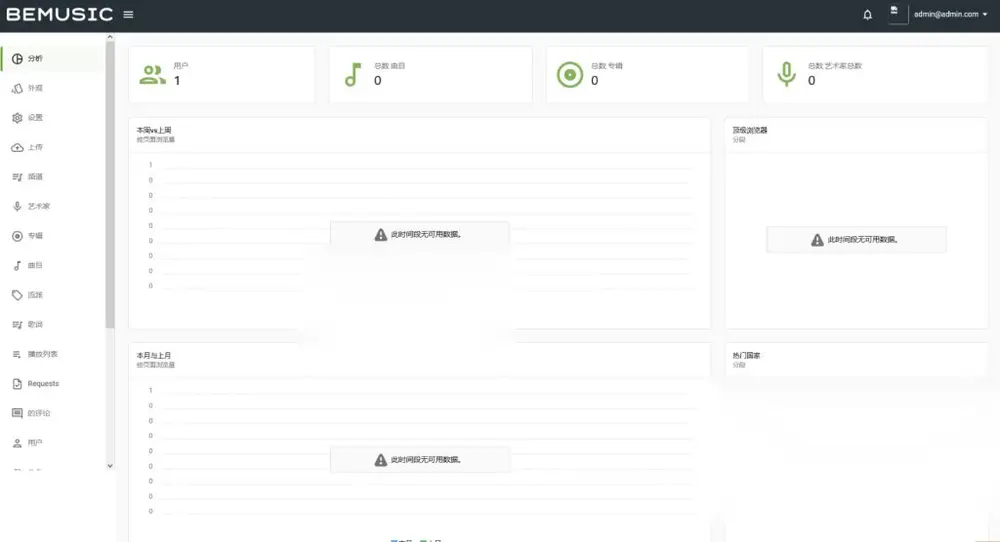Open the Requests item in sidebar
The image size is (1000, 542).
(52, 384)
